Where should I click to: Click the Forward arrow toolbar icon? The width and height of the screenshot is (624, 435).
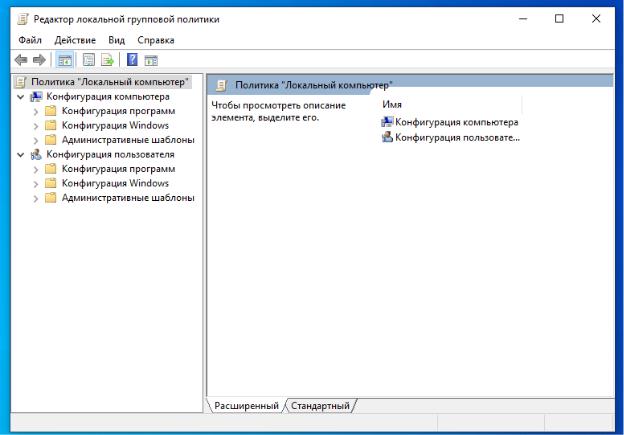(x=39, y=60)
